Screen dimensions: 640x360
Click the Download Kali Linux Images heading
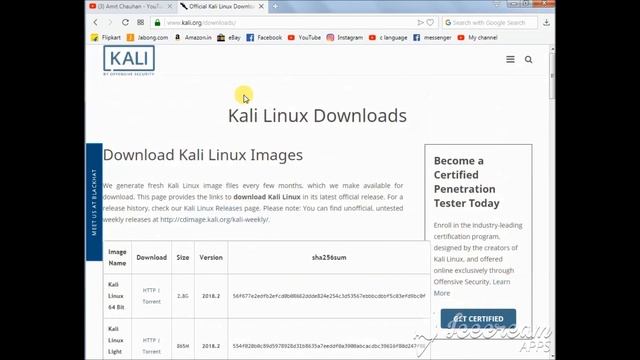coord(203,155)
